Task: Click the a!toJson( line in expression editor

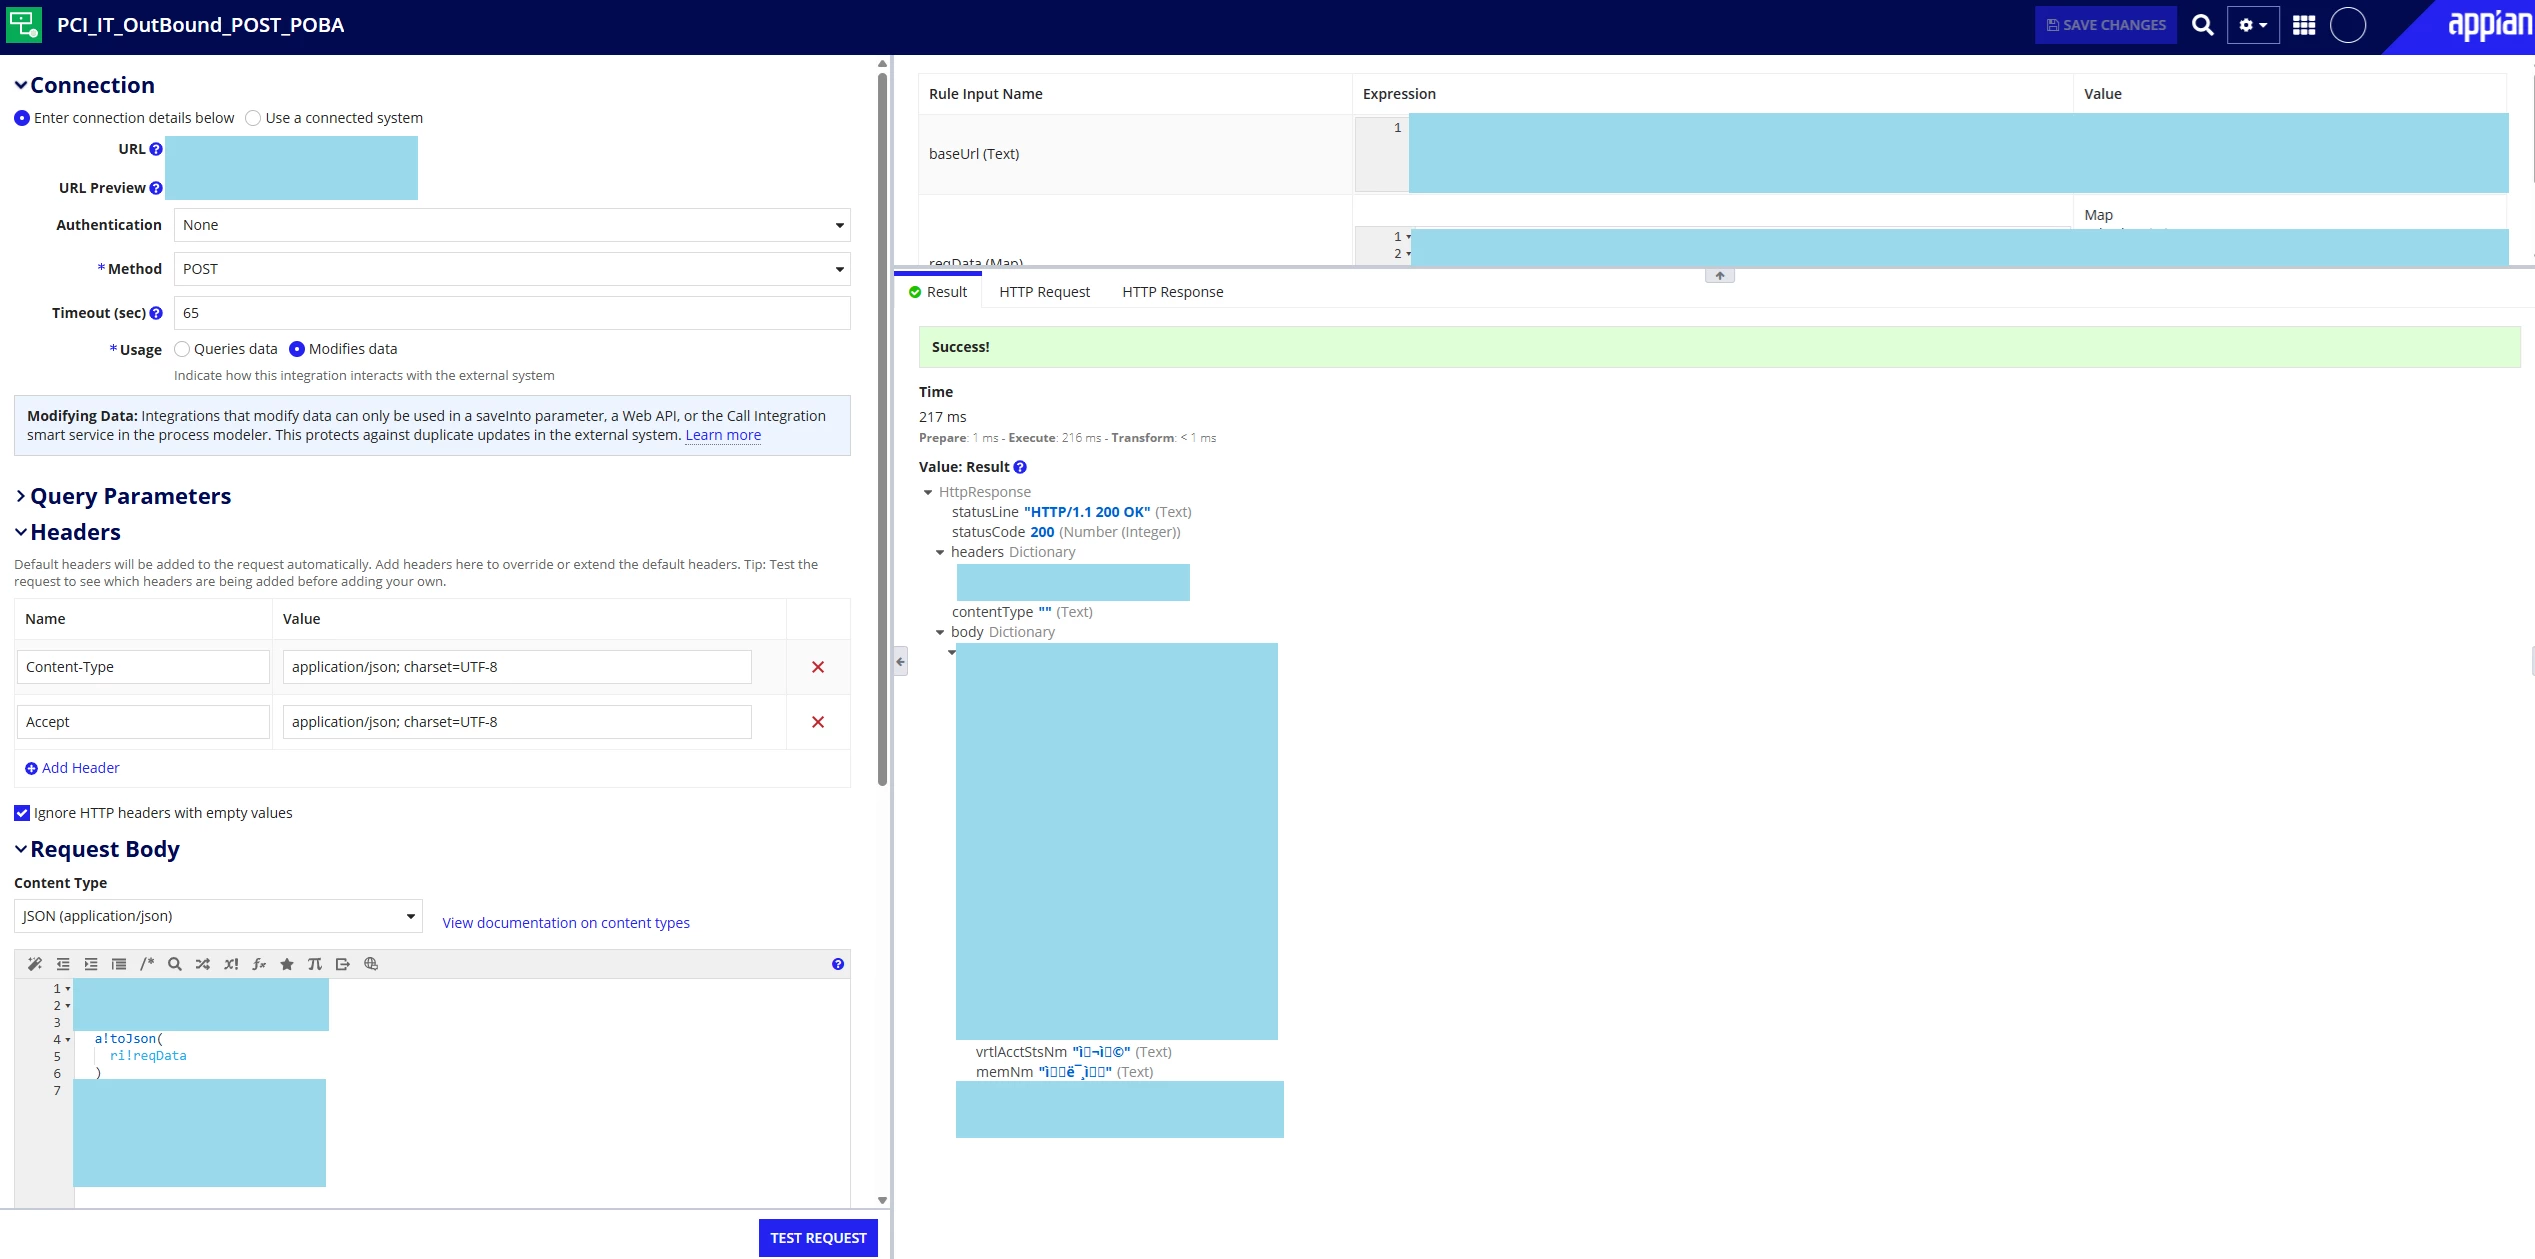Action: [129, 1039]
